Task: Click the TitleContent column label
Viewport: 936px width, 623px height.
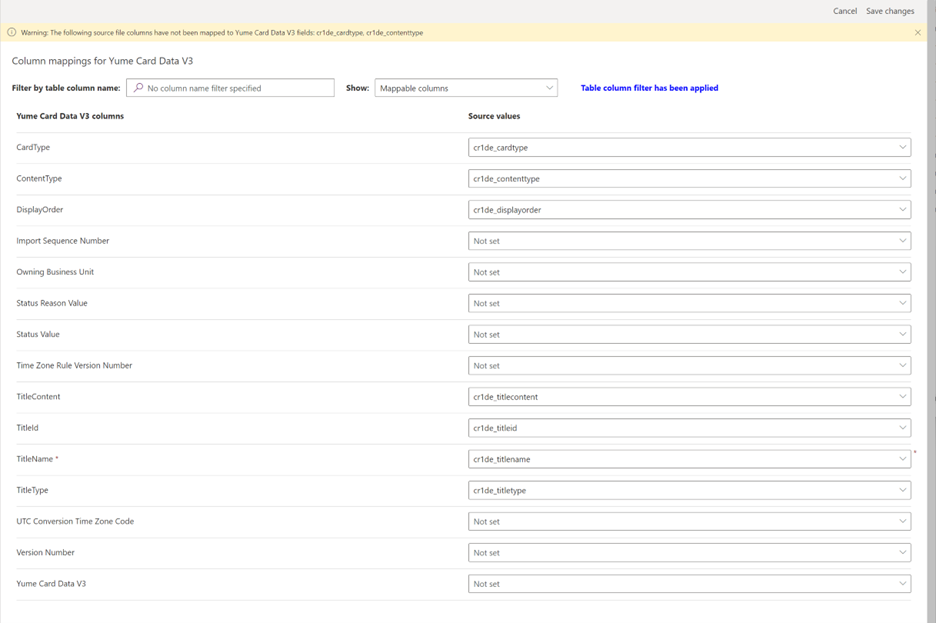Action: click(38, 396)
